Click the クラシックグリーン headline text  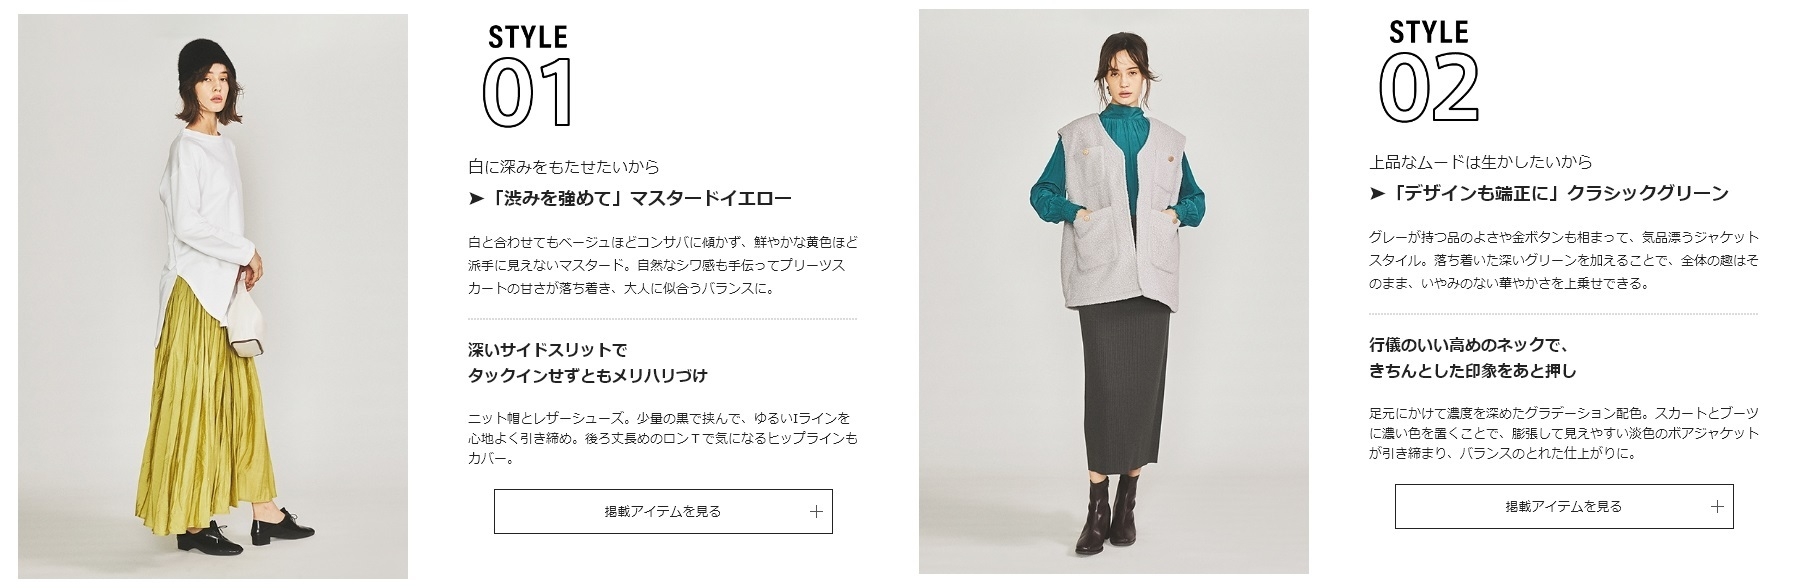coord(1647,193)
